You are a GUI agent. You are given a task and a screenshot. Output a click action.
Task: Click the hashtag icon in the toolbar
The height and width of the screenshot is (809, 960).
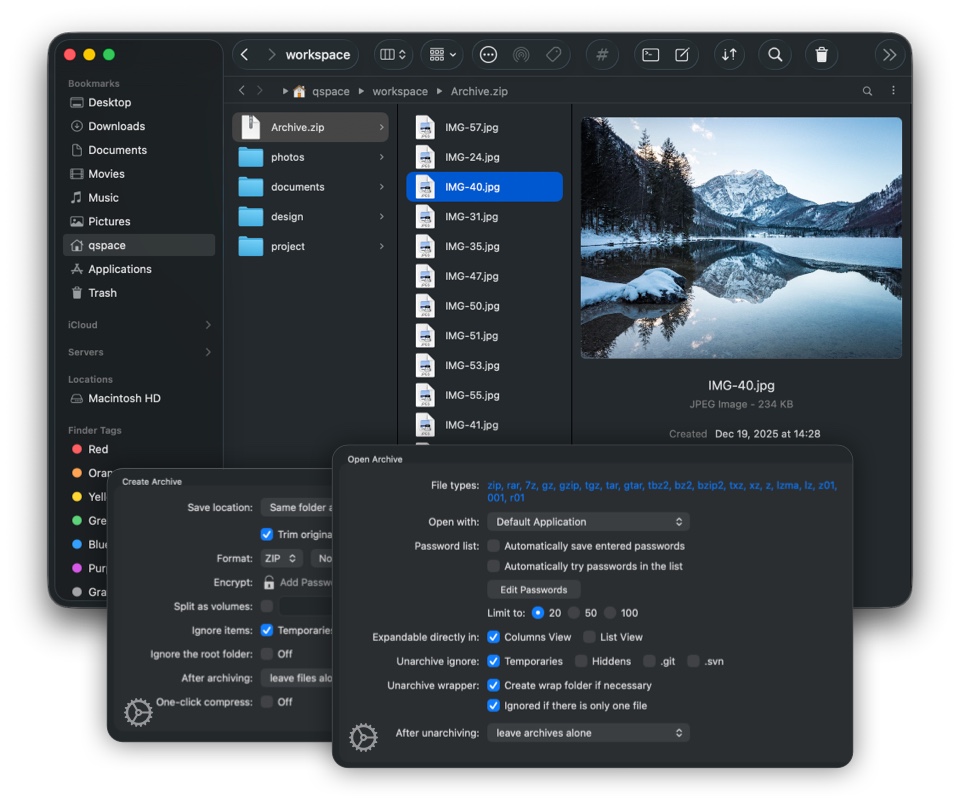point(601,55)
